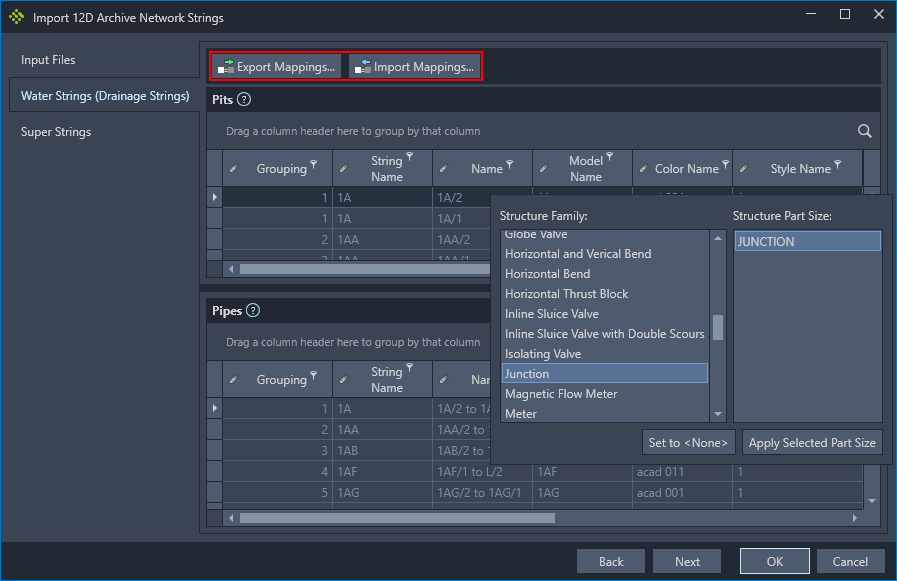Click the filter icon on Color Name column
897x581 pixels.
pos(725,164)
